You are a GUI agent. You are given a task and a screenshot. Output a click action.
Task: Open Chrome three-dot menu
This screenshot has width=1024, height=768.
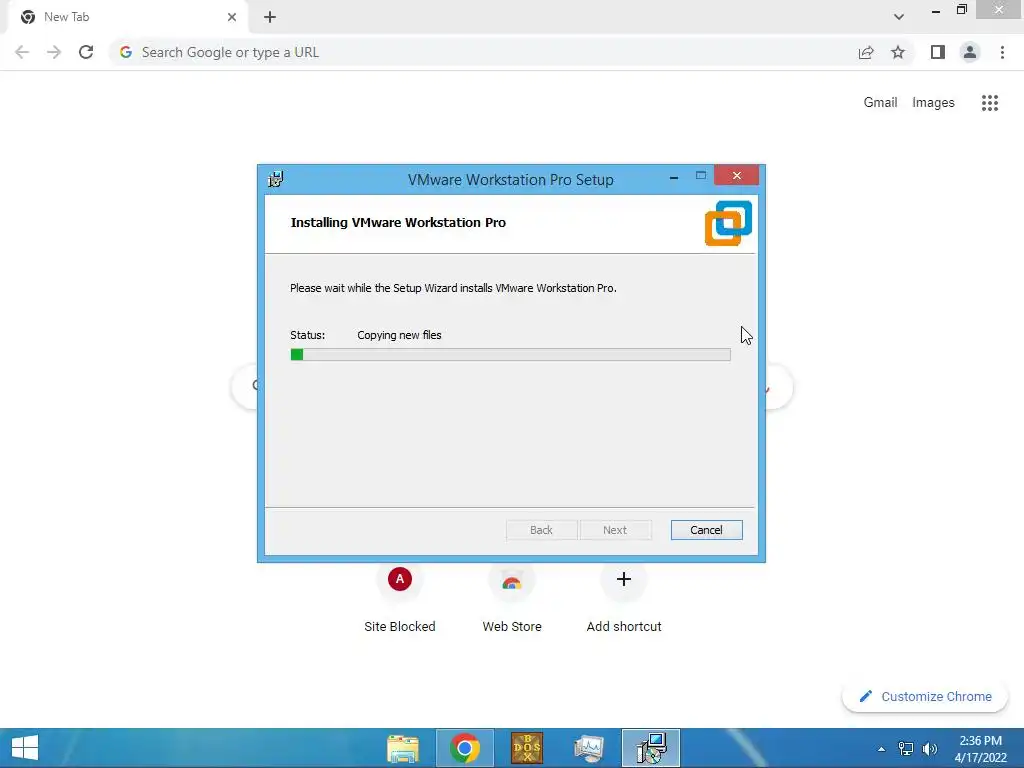[x=1002, y=52]
